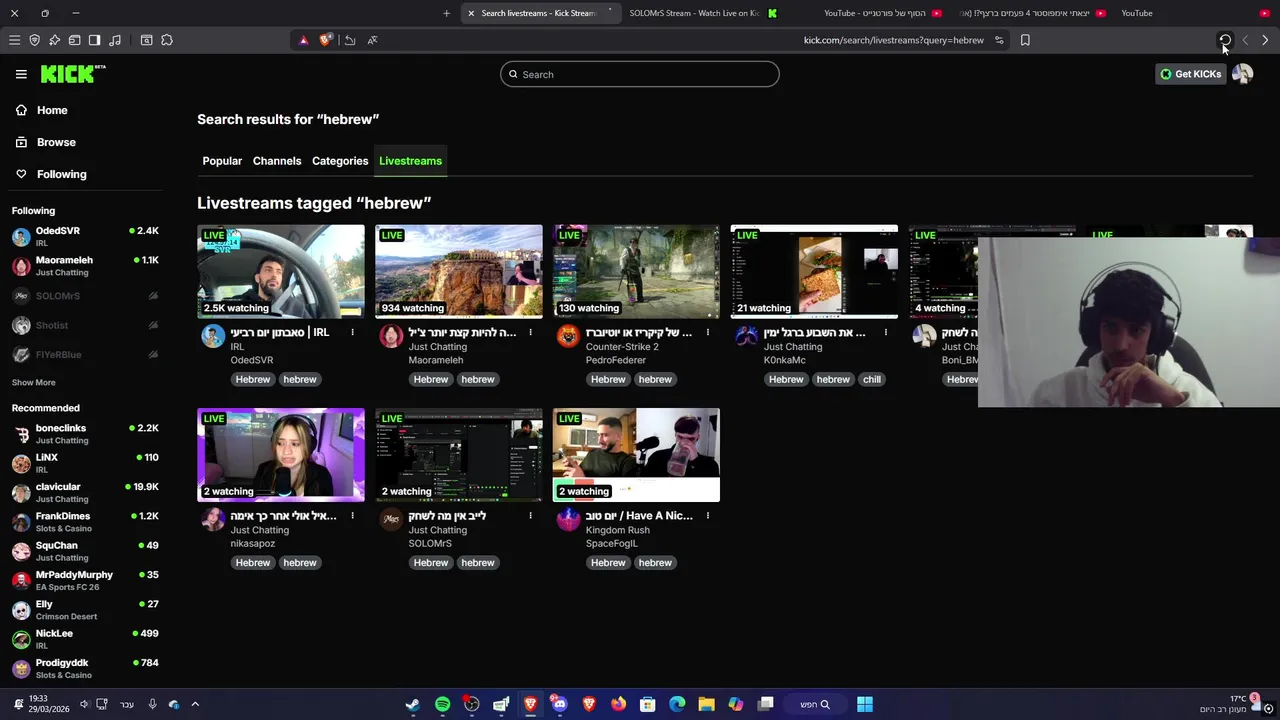Open Windows Start menu
The height and width of the screenshot is (720, 1280).
[x=864, y=704]
